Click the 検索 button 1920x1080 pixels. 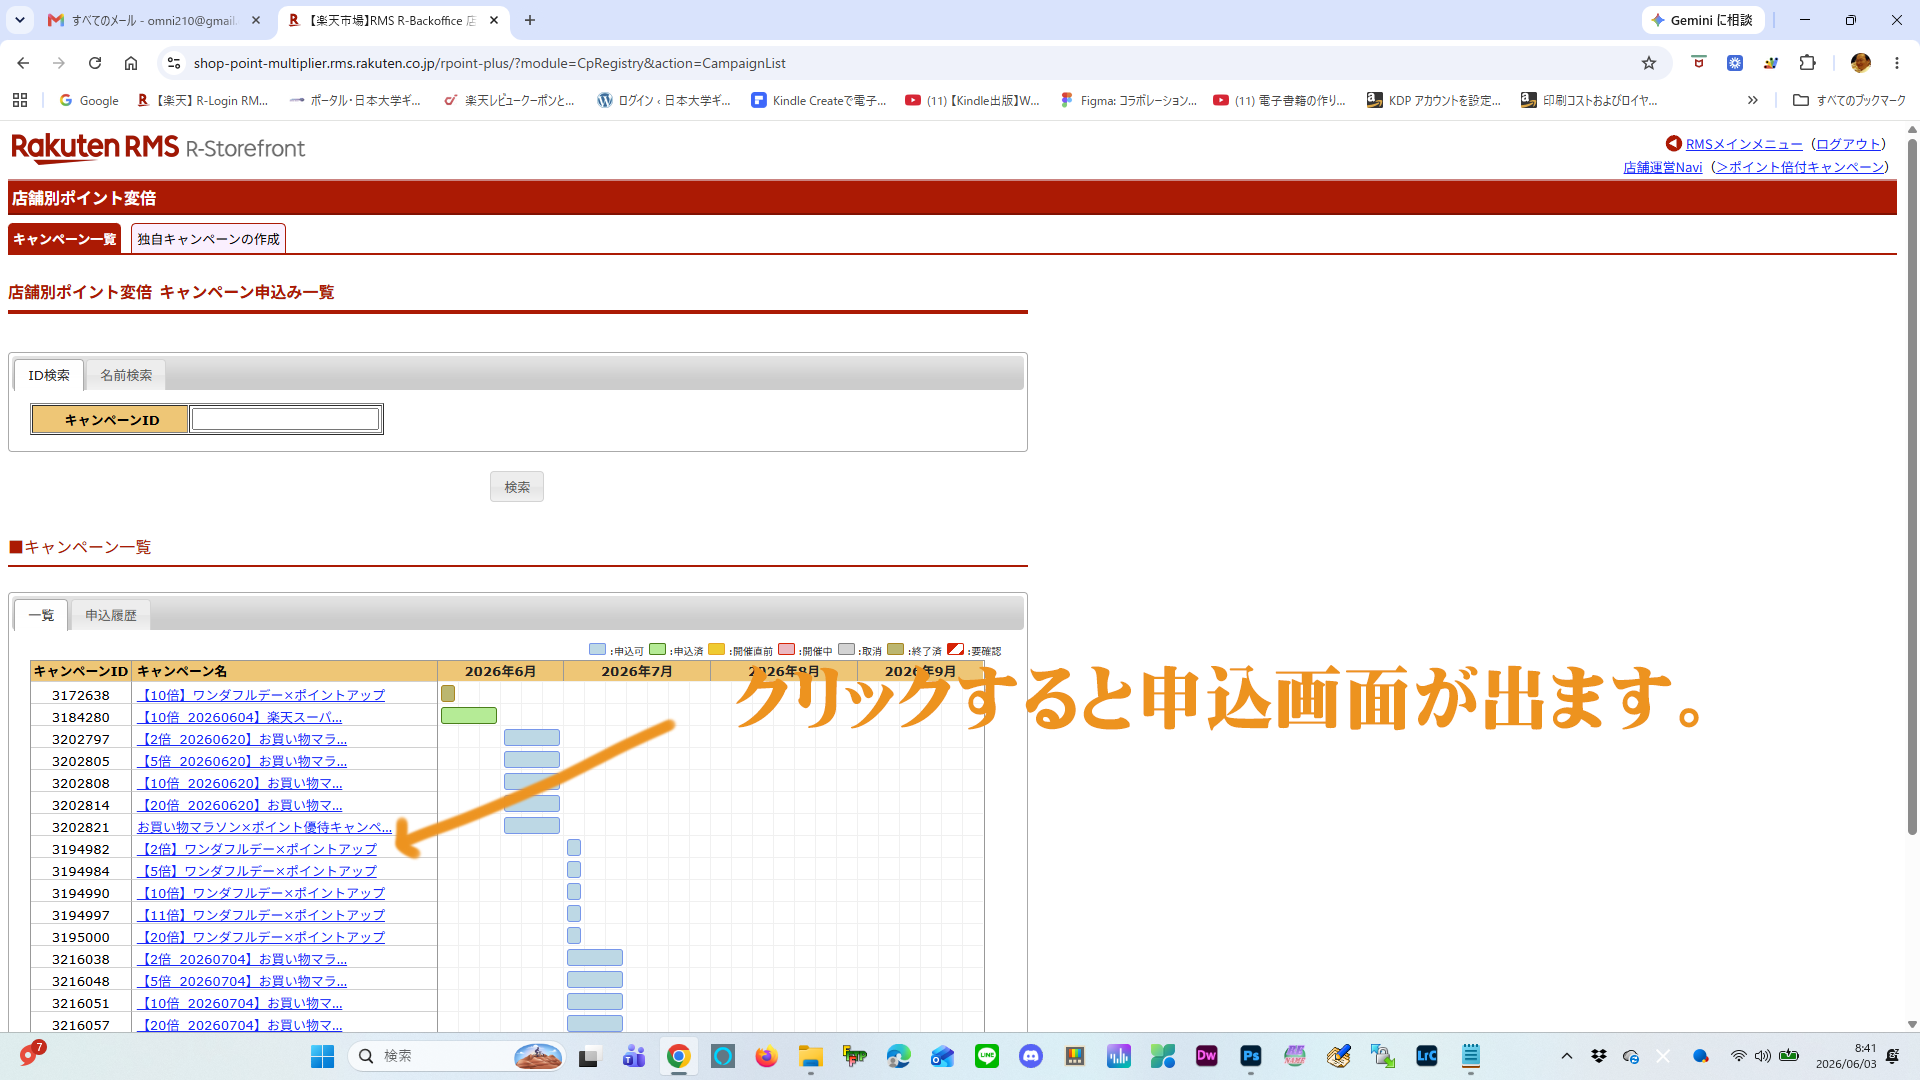click(517, 487)
